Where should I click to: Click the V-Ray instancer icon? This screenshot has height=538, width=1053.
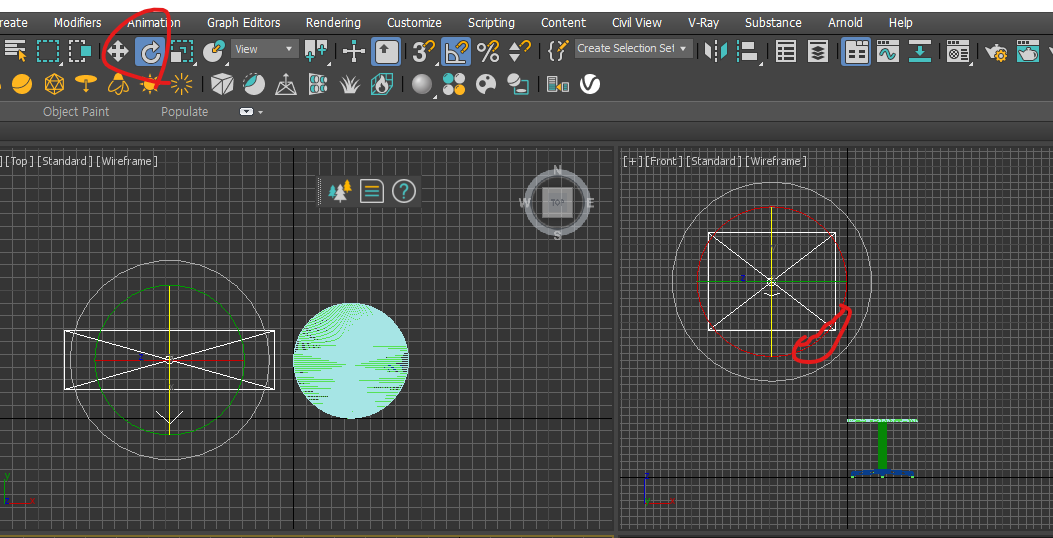pos(318,85)
